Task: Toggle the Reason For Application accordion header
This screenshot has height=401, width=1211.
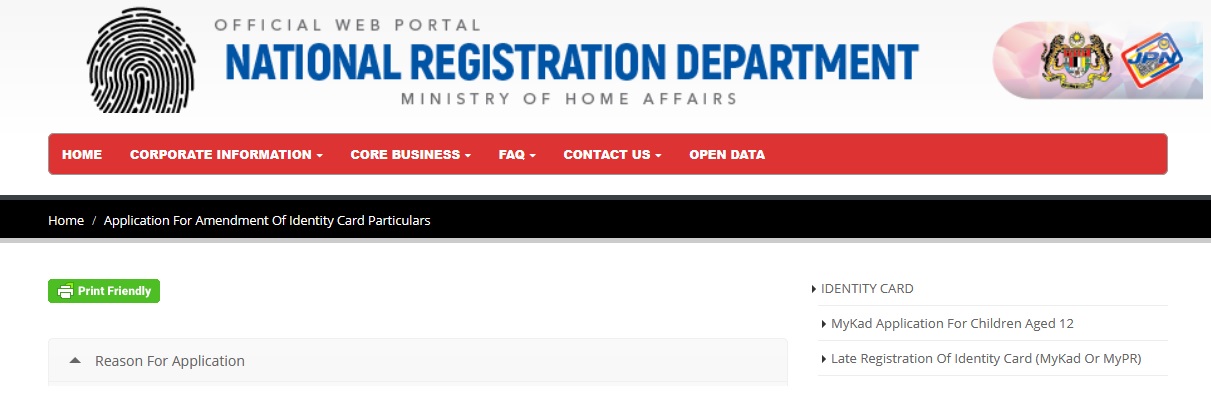Action: (x=170, y=361)
